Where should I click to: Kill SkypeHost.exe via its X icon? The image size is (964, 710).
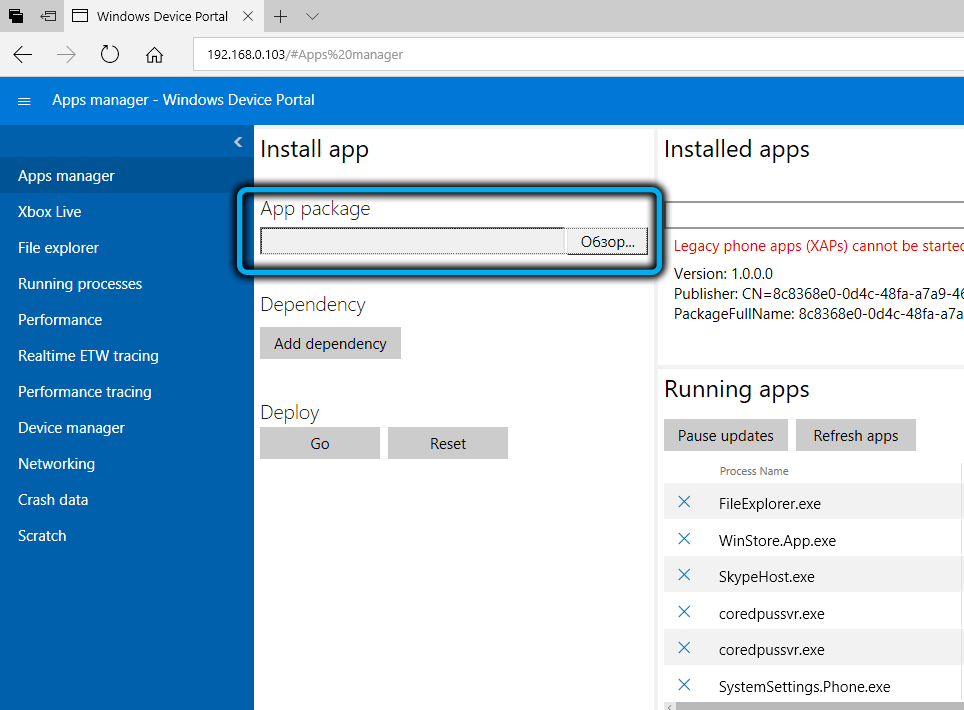(x=684, y=575)
